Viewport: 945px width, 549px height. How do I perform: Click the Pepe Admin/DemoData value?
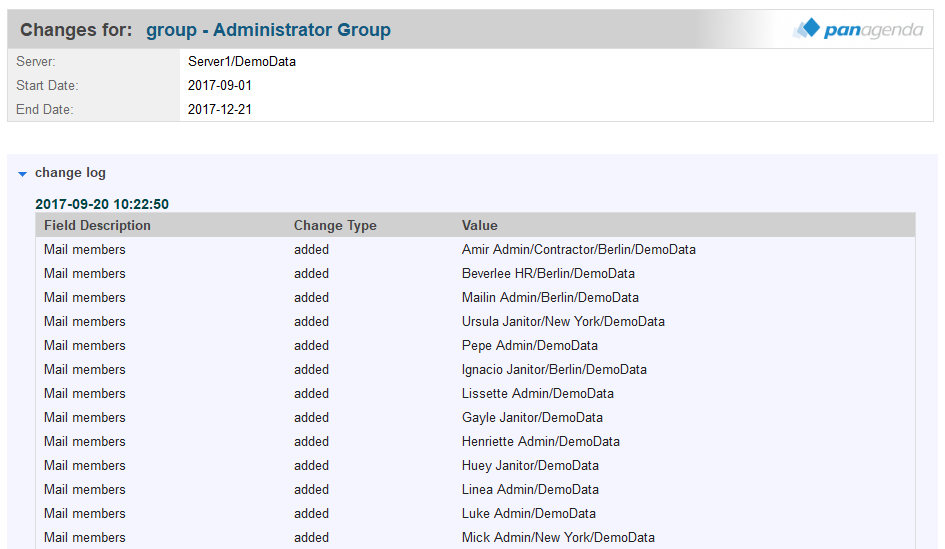pos(529,346)
